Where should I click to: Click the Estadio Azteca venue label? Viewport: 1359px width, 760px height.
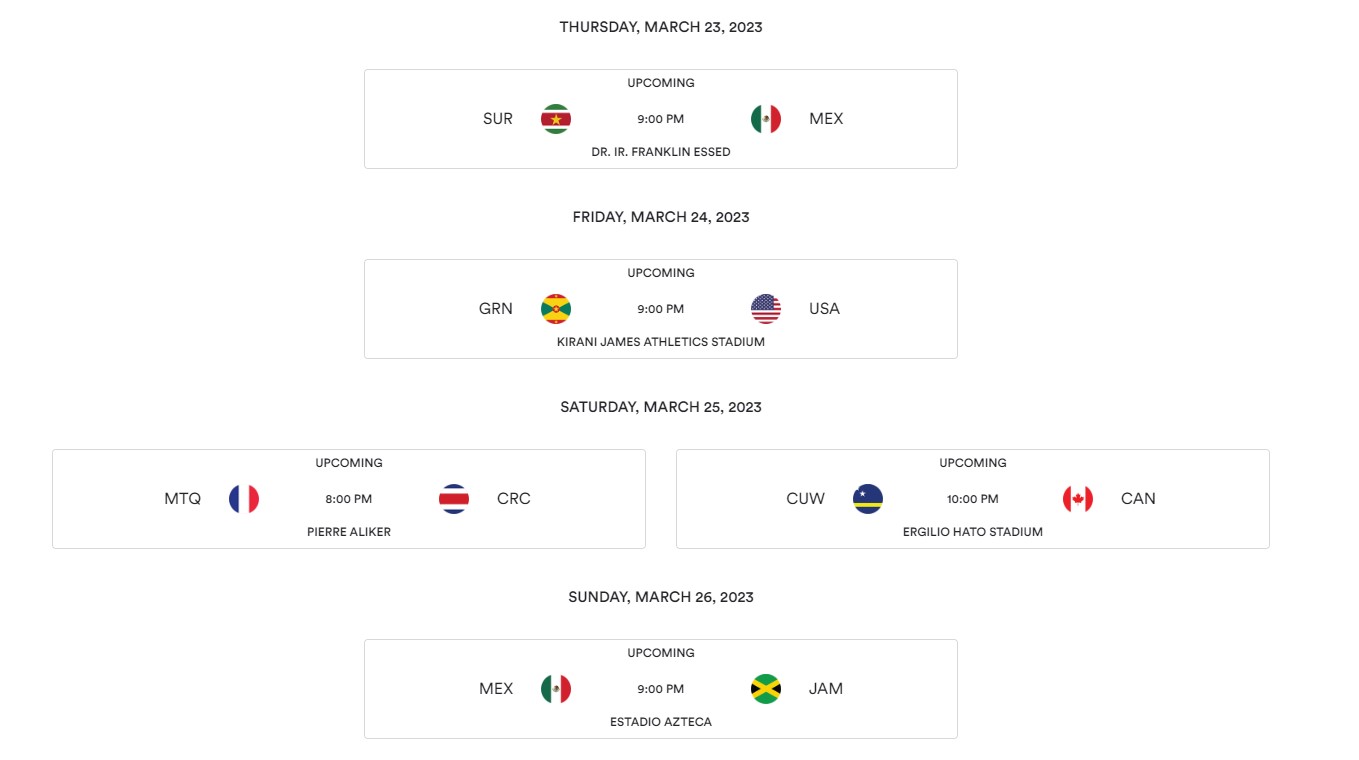click(661, 722)
